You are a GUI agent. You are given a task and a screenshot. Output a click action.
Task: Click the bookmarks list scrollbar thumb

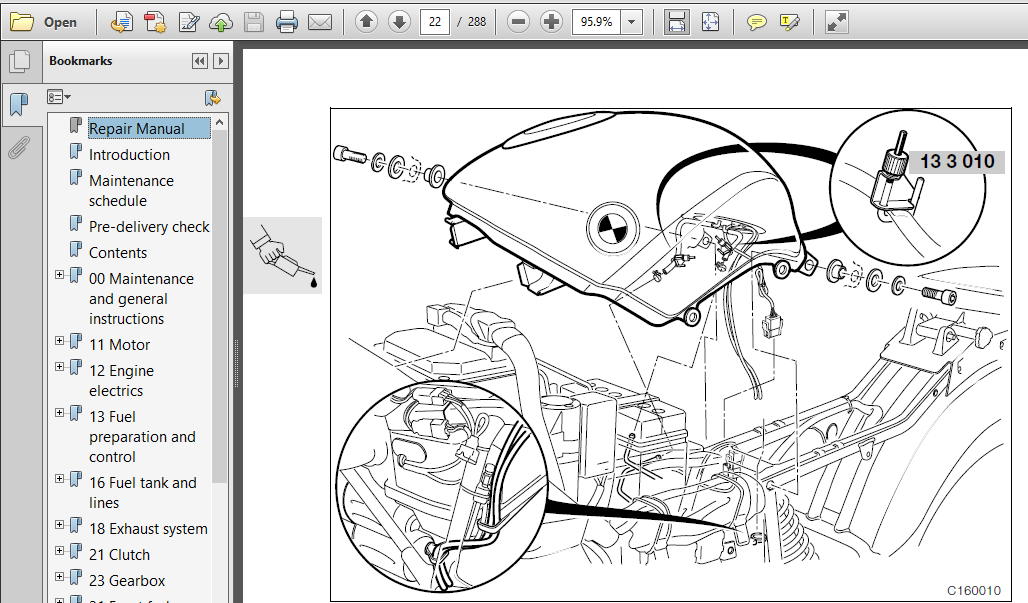pyautogui.click(x=220, y=306)
